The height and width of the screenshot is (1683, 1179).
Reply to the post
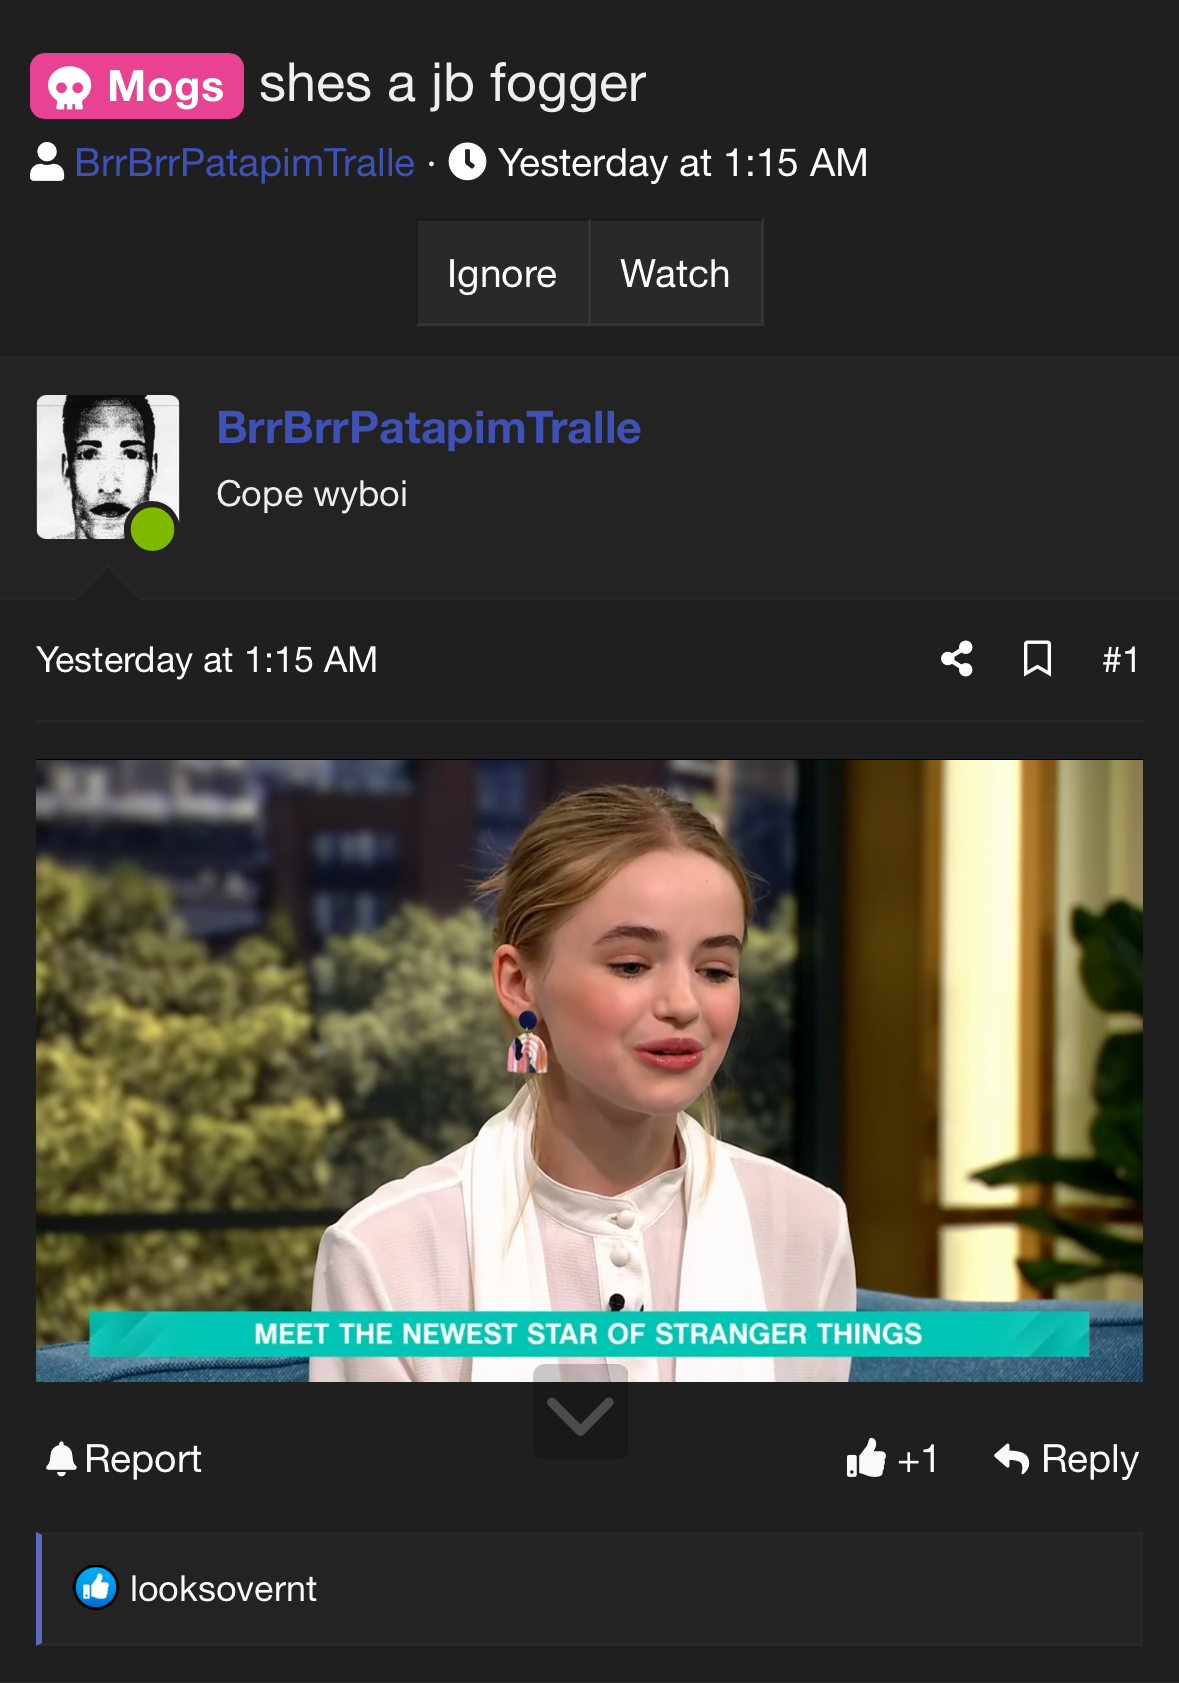point(1066,1459)
